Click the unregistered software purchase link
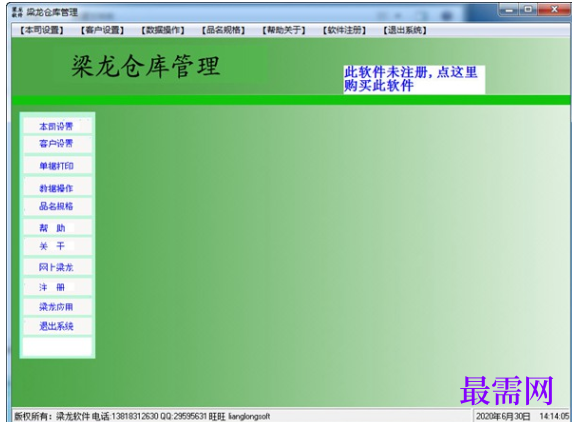This screenshot has width=572, height=422. [x=414, y=79]
